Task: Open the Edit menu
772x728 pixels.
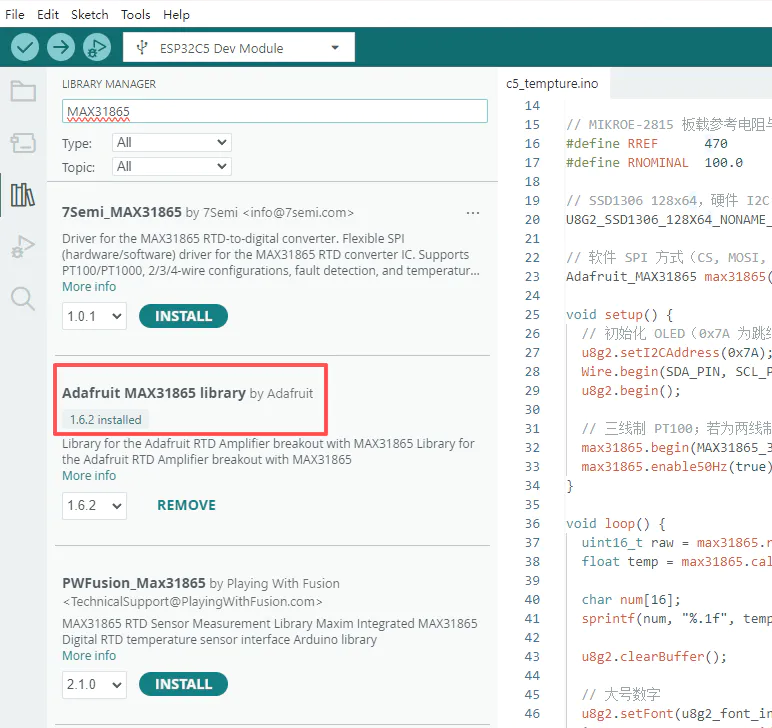Action: click(48, 14)
